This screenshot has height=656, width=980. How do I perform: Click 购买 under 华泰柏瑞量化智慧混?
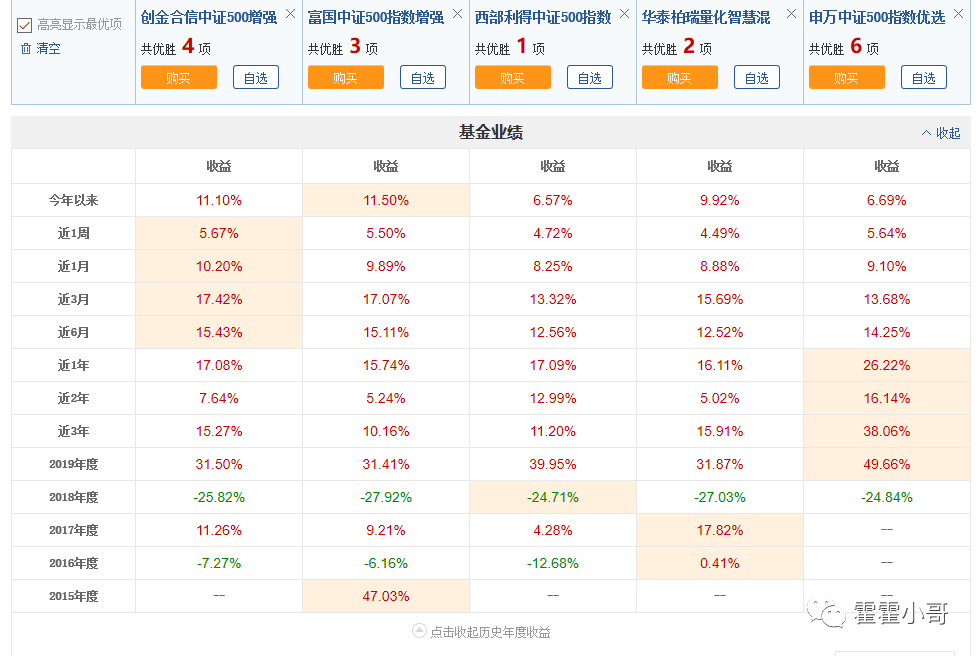[x=679, y=77]
